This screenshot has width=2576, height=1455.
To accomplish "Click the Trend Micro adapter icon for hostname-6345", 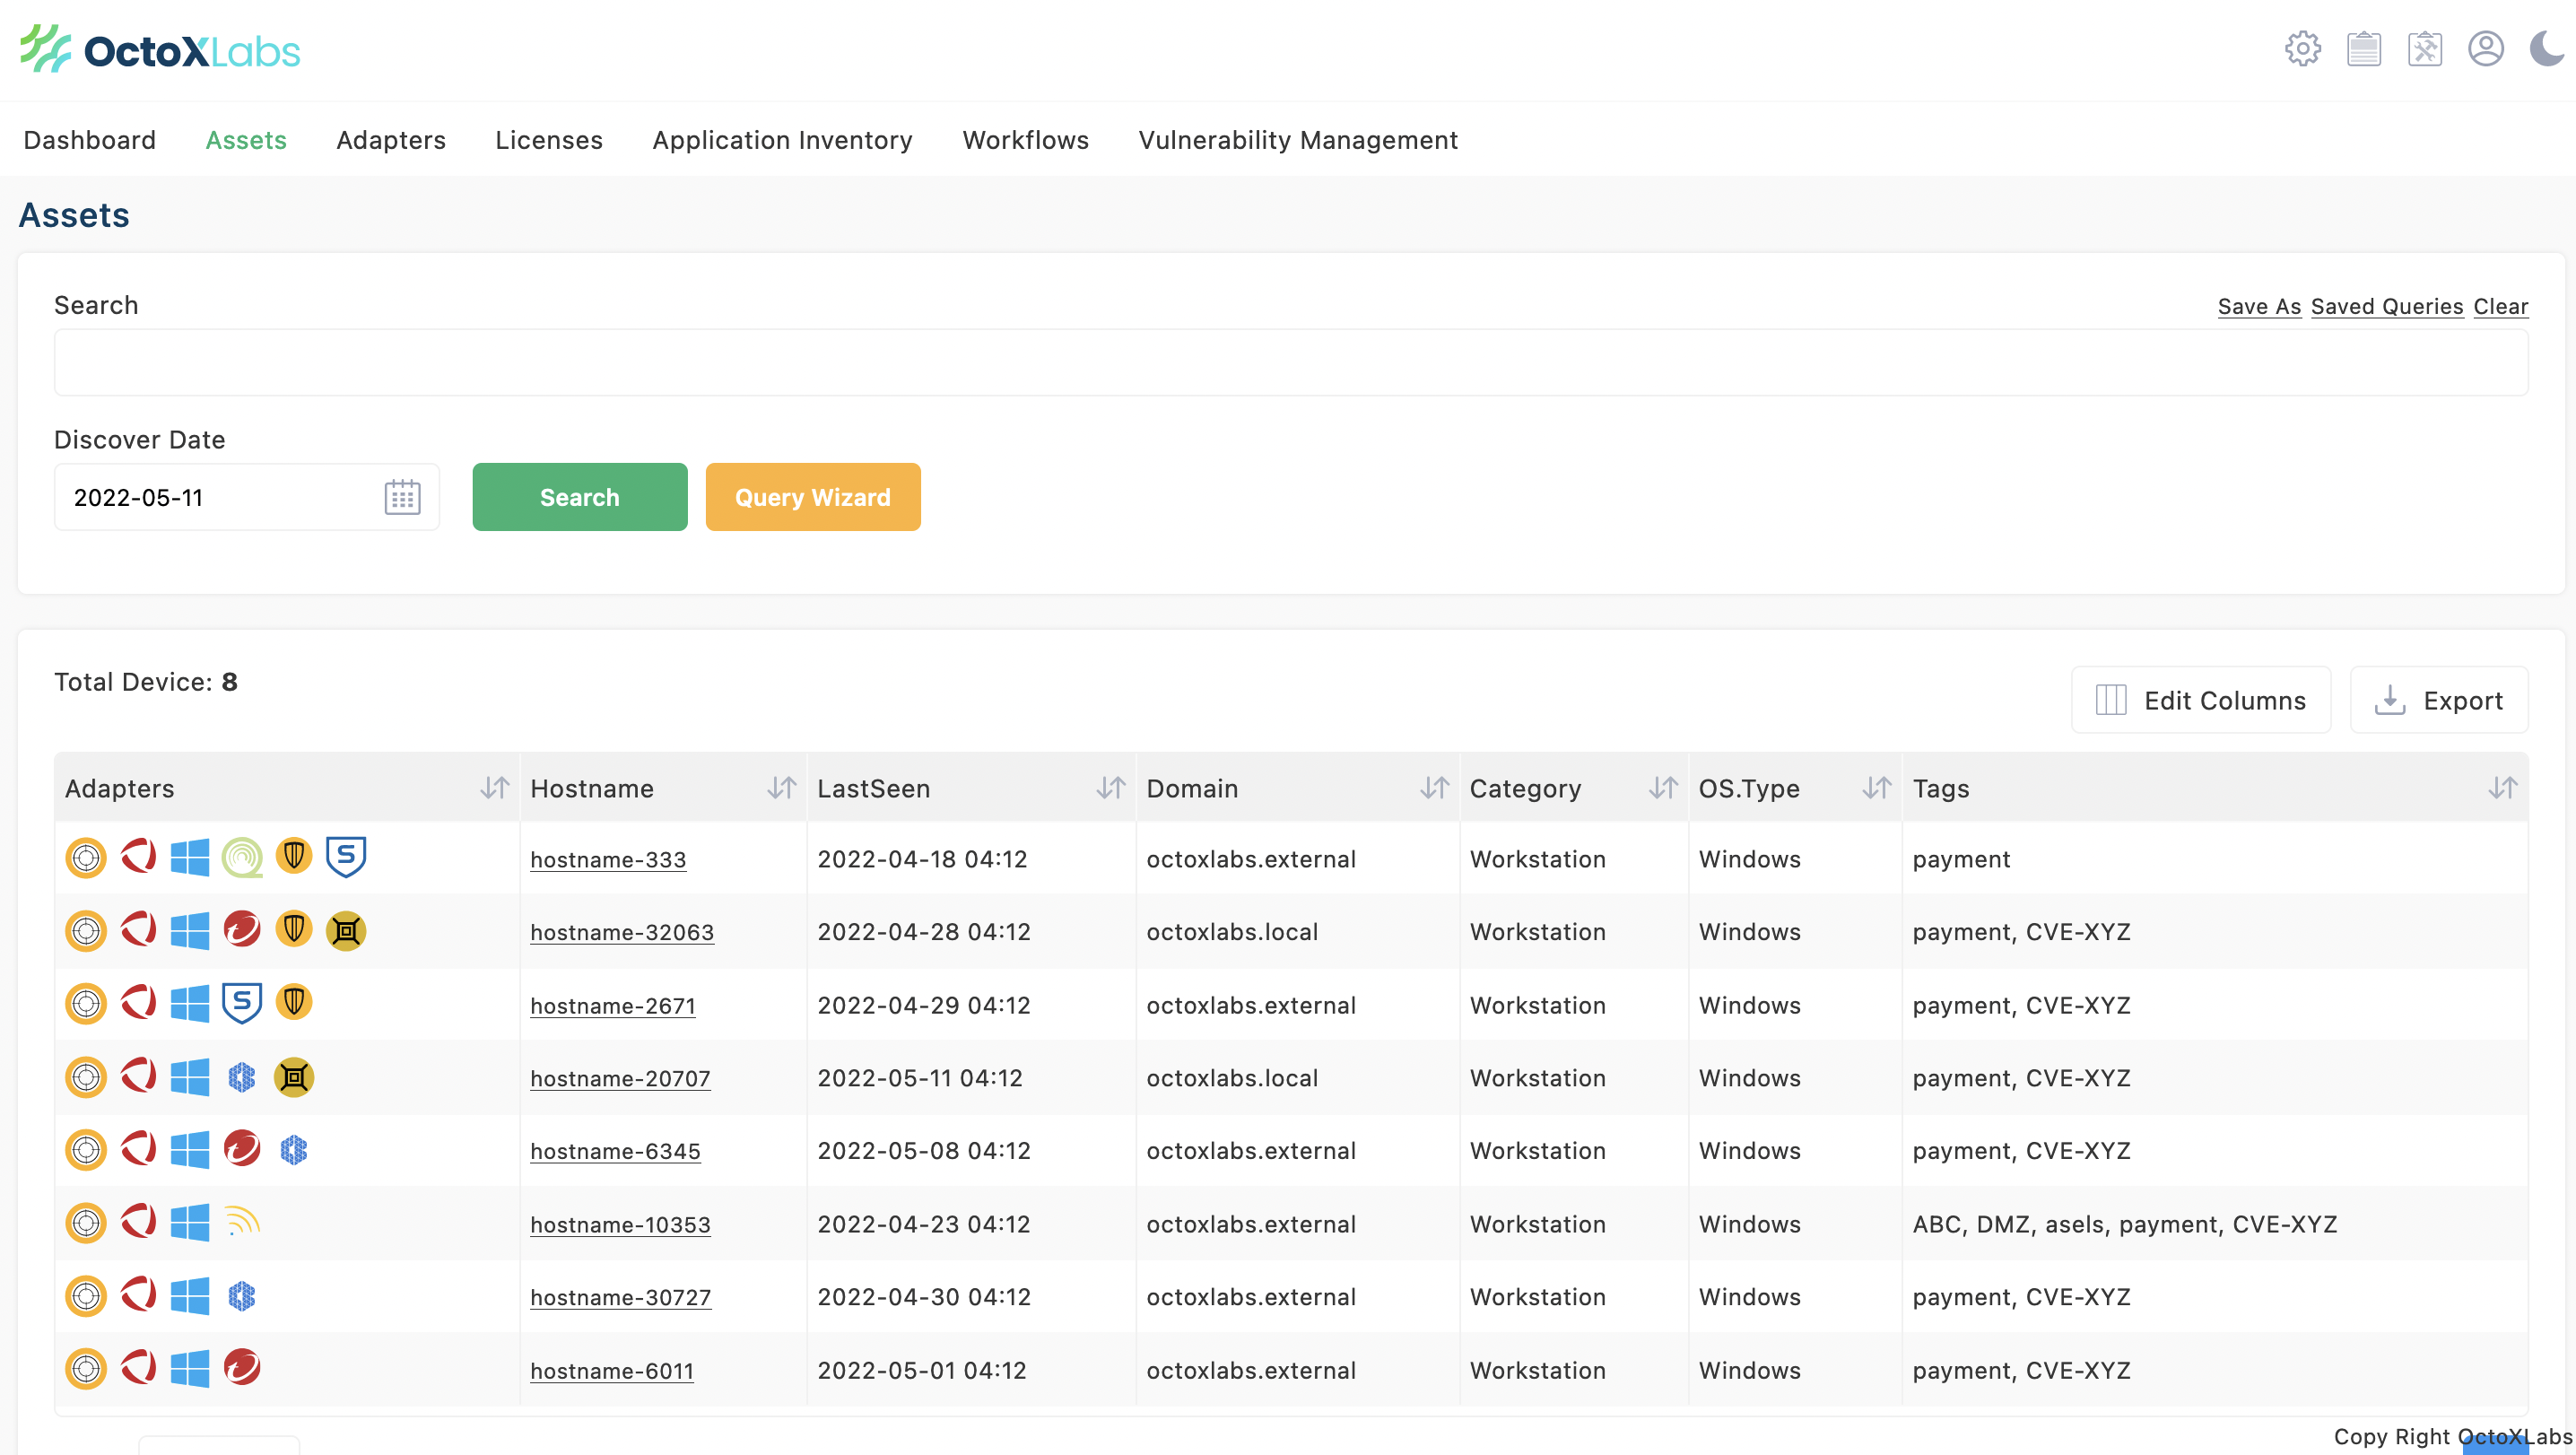I will pos(242,1149).
